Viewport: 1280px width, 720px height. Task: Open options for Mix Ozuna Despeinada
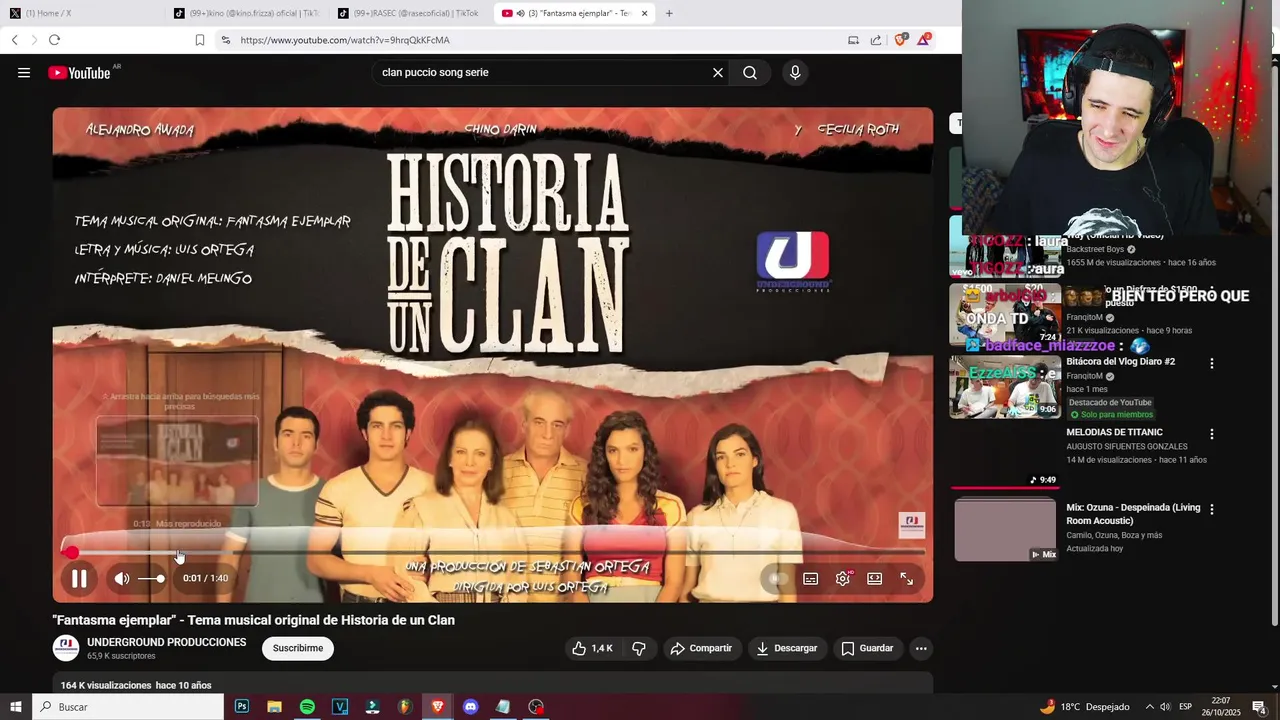[1212, 509]
